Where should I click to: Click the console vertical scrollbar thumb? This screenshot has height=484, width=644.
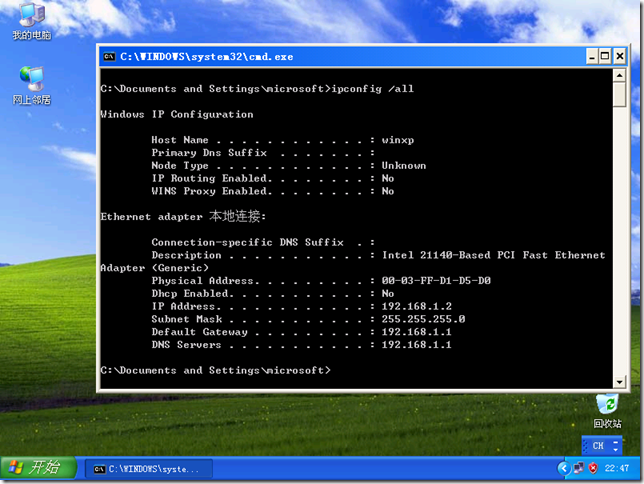(x=619, y=94)
